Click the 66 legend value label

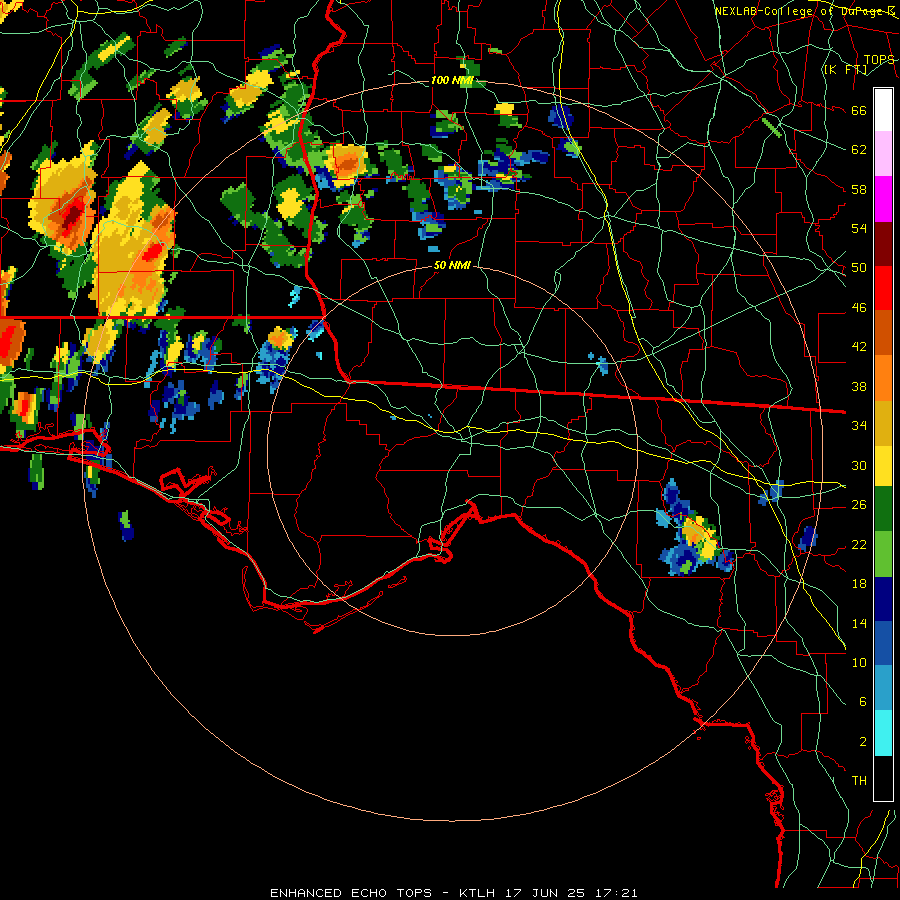coord(859,111)
